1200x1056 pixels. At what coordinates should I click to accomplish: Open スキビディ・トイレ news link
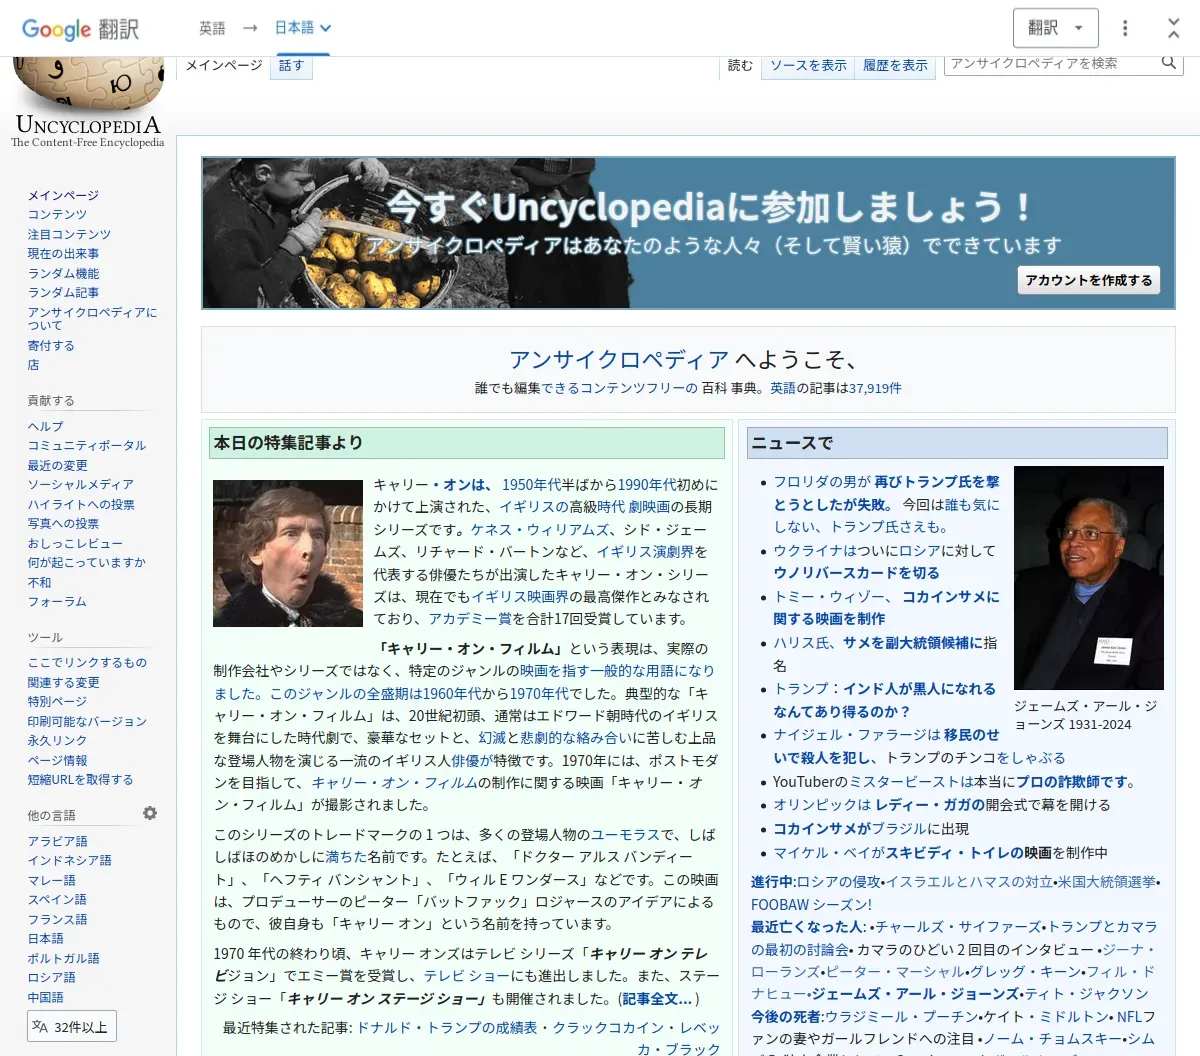[955, 852]
